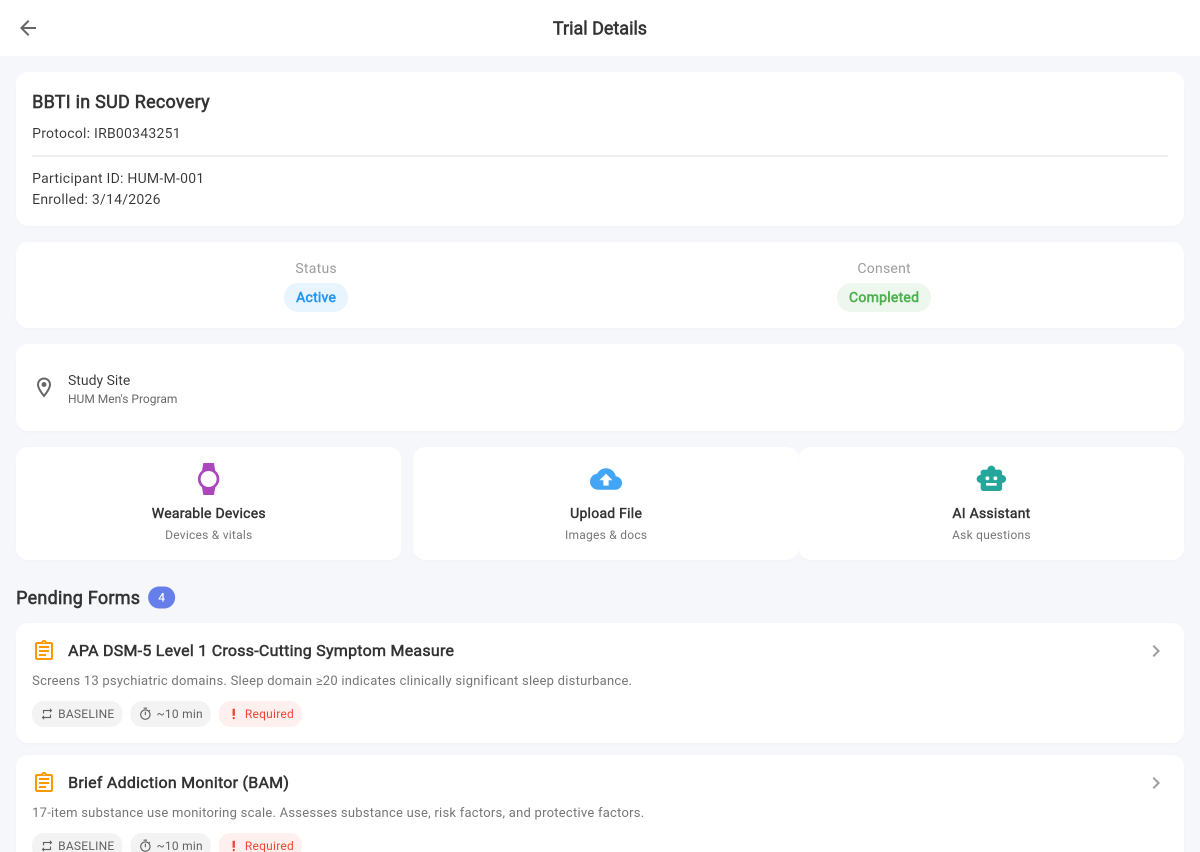Click the BAM form clipboard icon
The image size is (1200, 852).
(44, 782)
